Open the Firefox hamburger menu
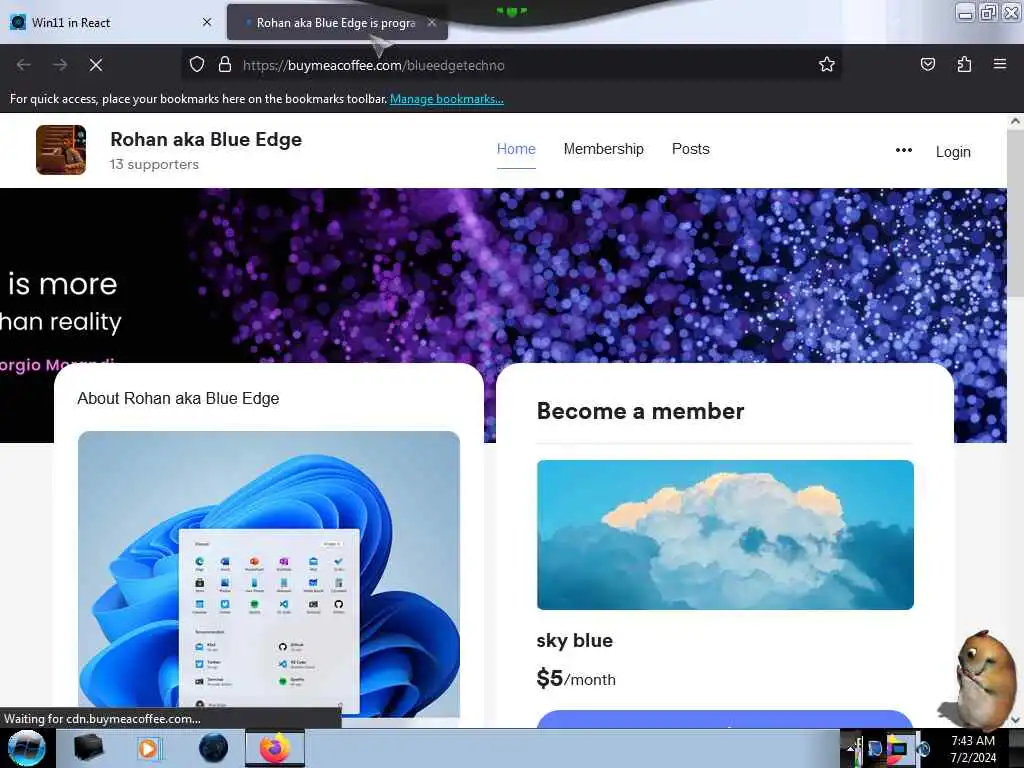 [1000, 64]
